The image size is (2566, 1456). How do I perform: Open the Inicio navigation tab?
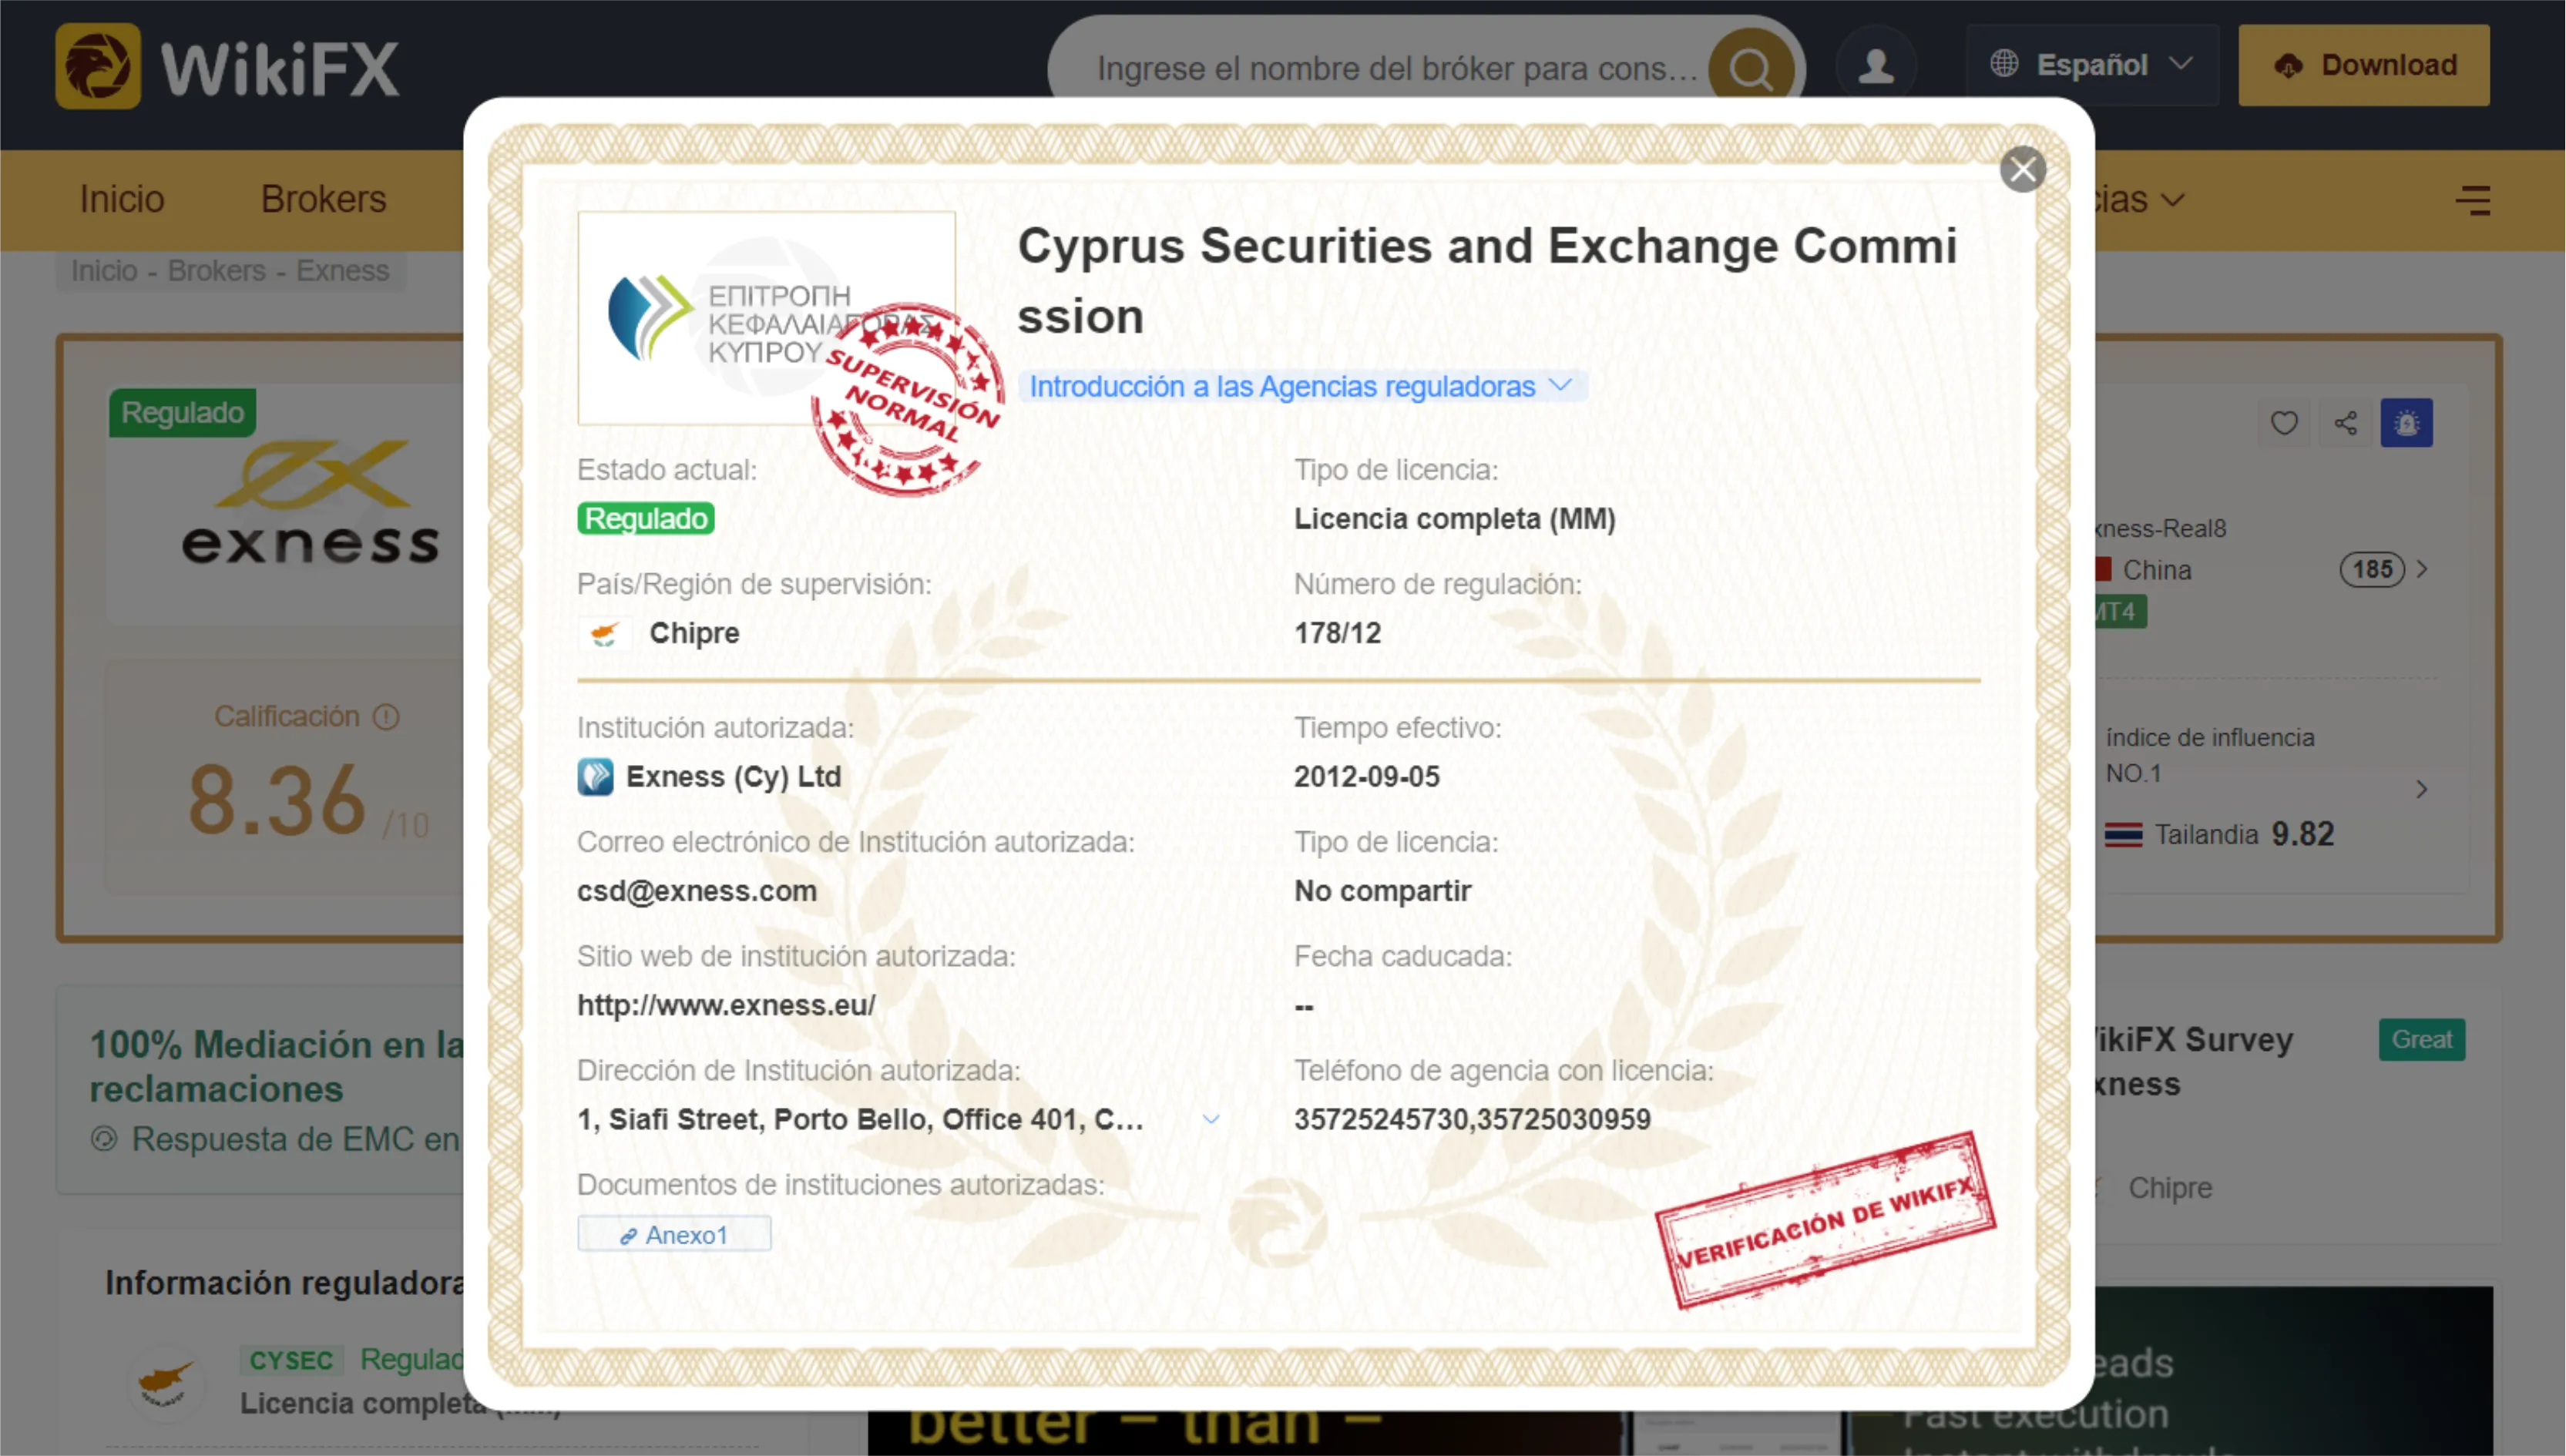pyautogui.click(x=122, y=200)
